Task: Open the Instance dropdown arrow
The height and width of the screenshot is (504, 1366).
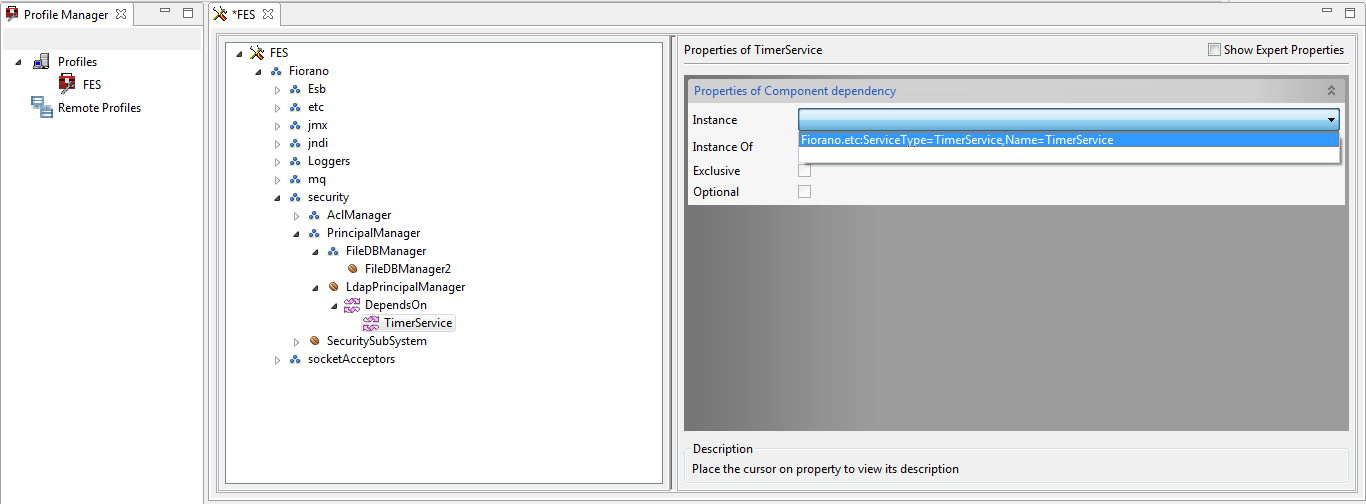Action: pos(1331,120)
